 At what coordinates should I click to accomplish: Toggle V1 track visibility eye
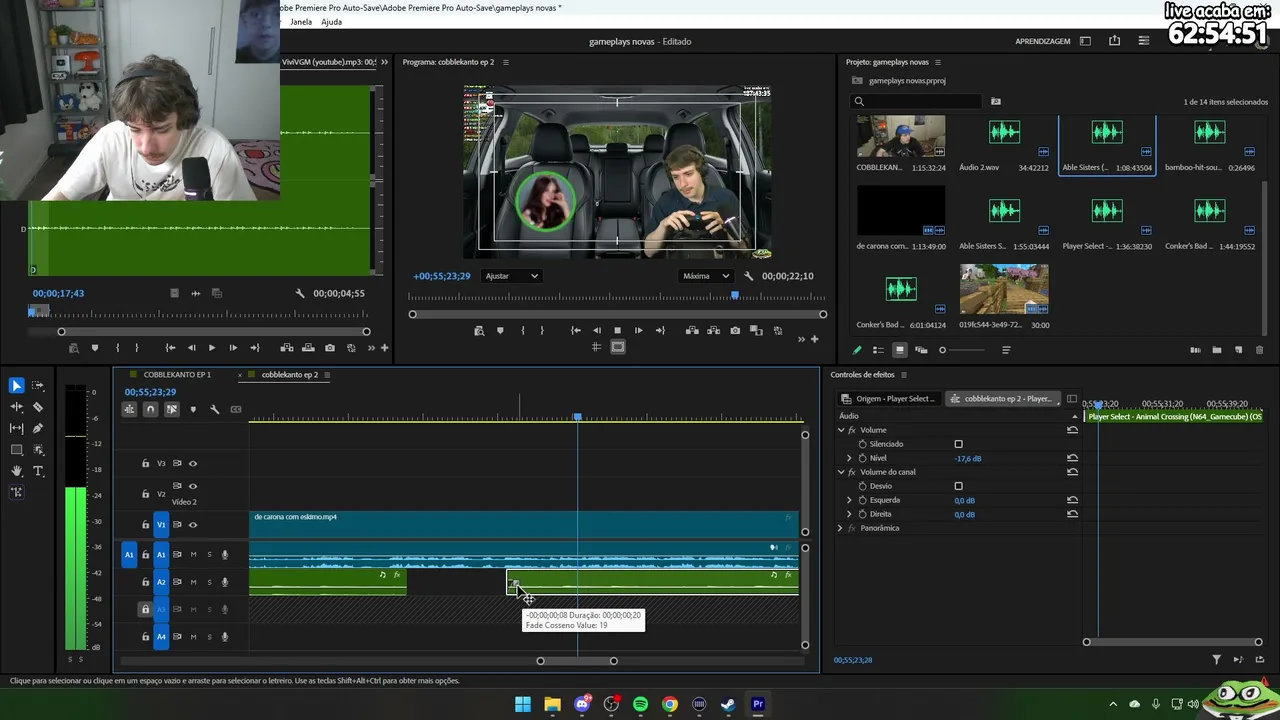click(x=193, y=524)
